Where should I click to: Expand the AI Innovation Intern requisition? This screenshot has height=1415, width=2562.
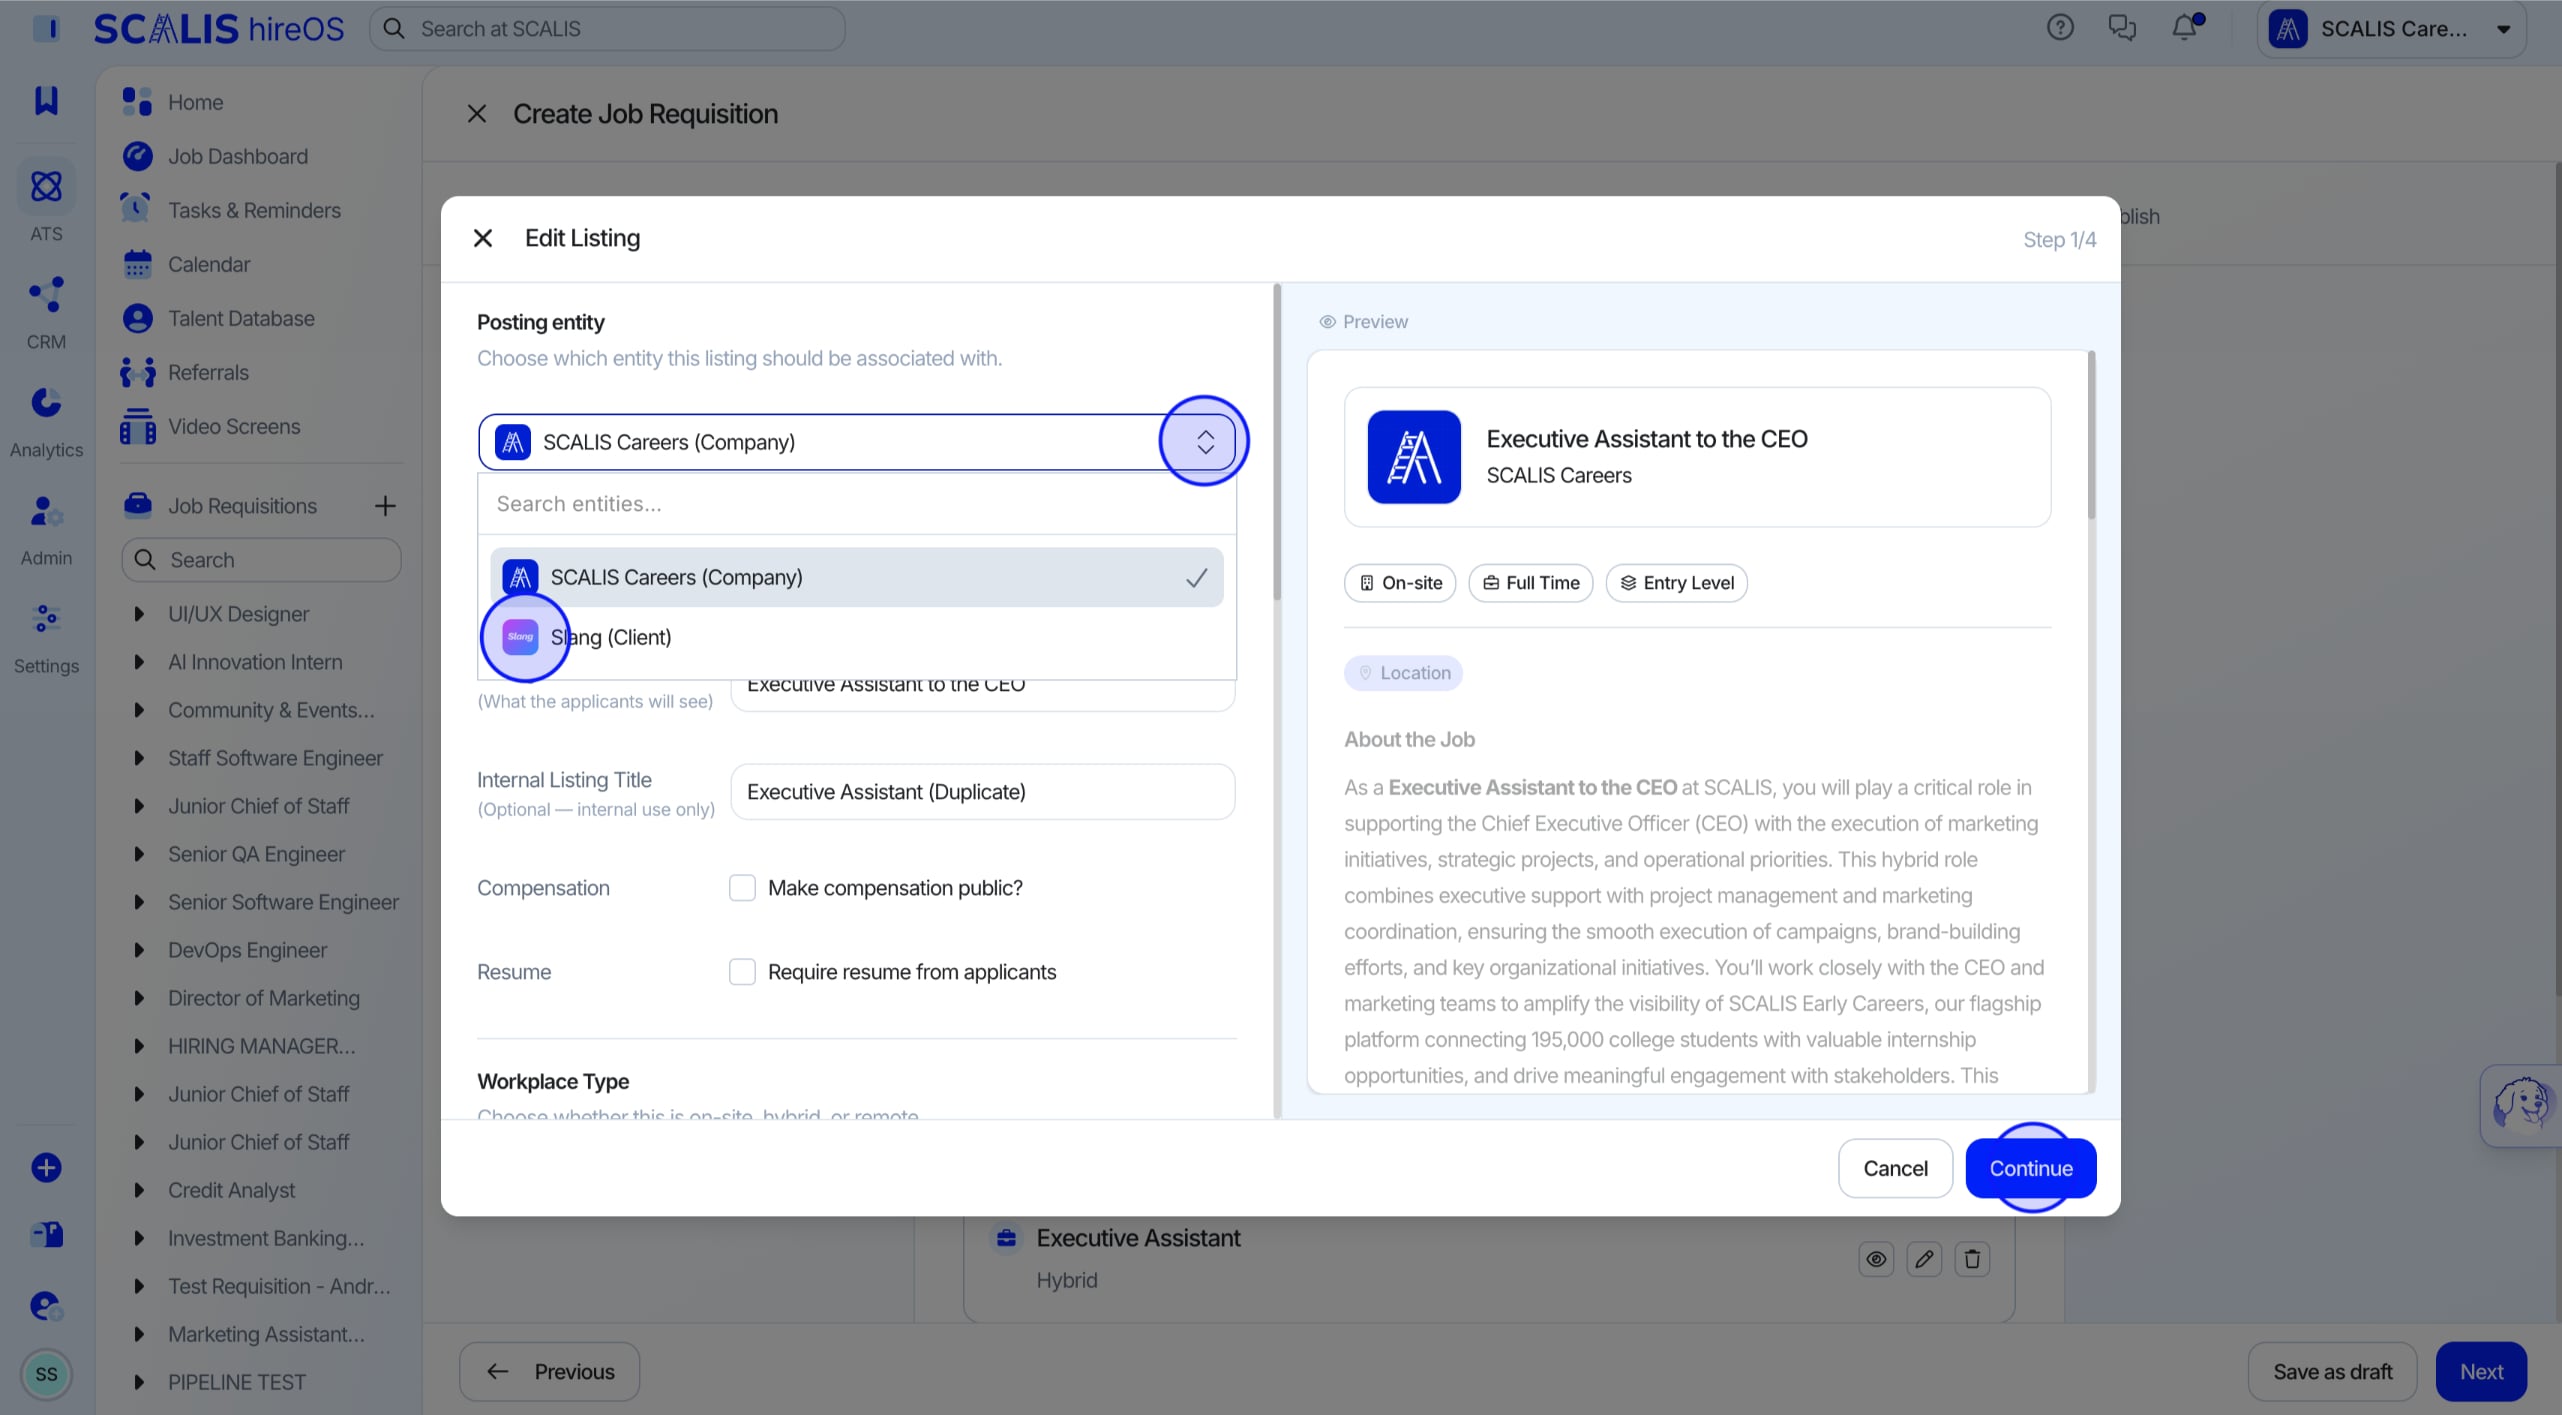139,662
